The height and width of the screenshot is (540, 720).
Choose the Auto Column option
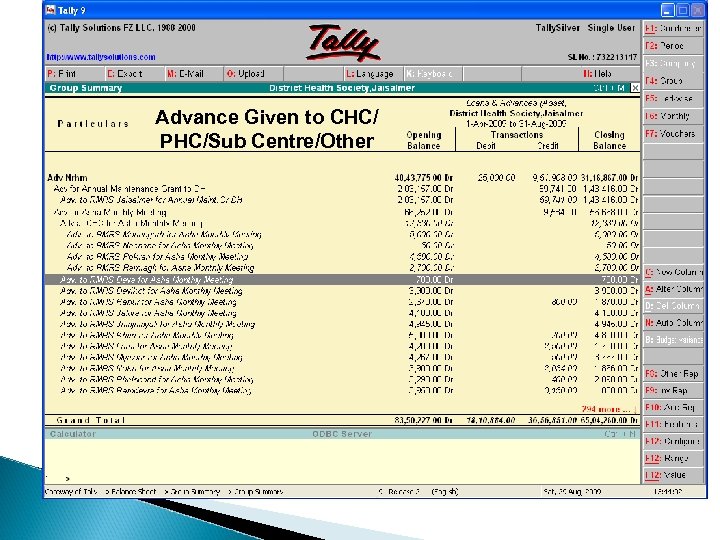click(x=673, y=323)
